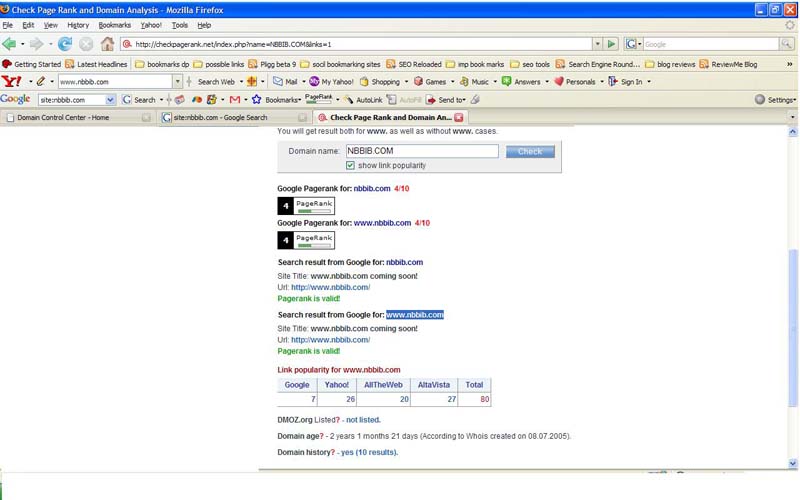Screen dimensions: 800x500
Task: Open Yahoo Personals toolbar button
Action: click(x=575, y=82)
